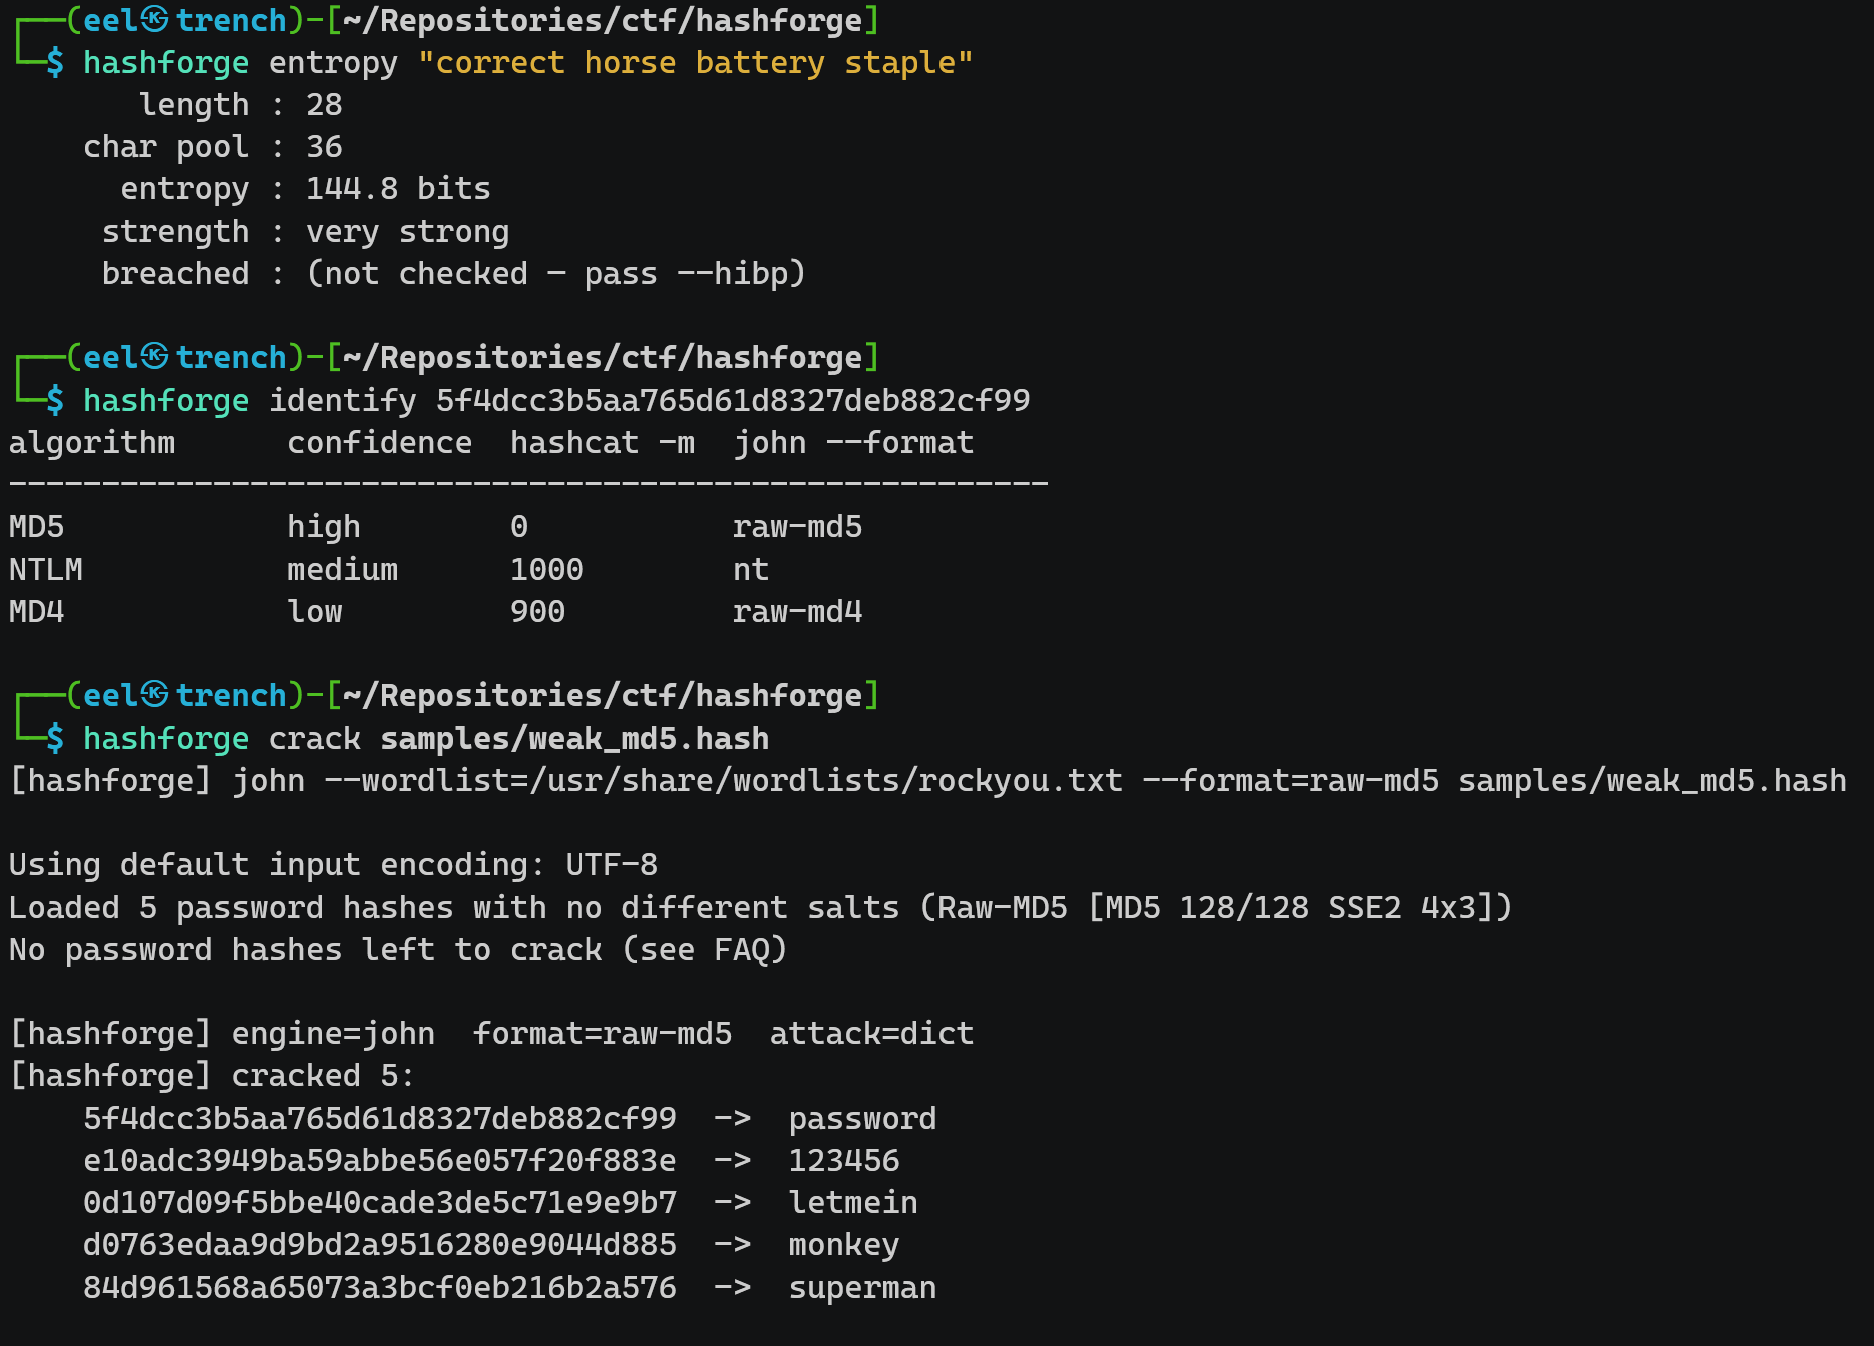Click the raw-md4 format cell
The width and height of the screenshot is (1874, 1346).
(x=798, y=612)
